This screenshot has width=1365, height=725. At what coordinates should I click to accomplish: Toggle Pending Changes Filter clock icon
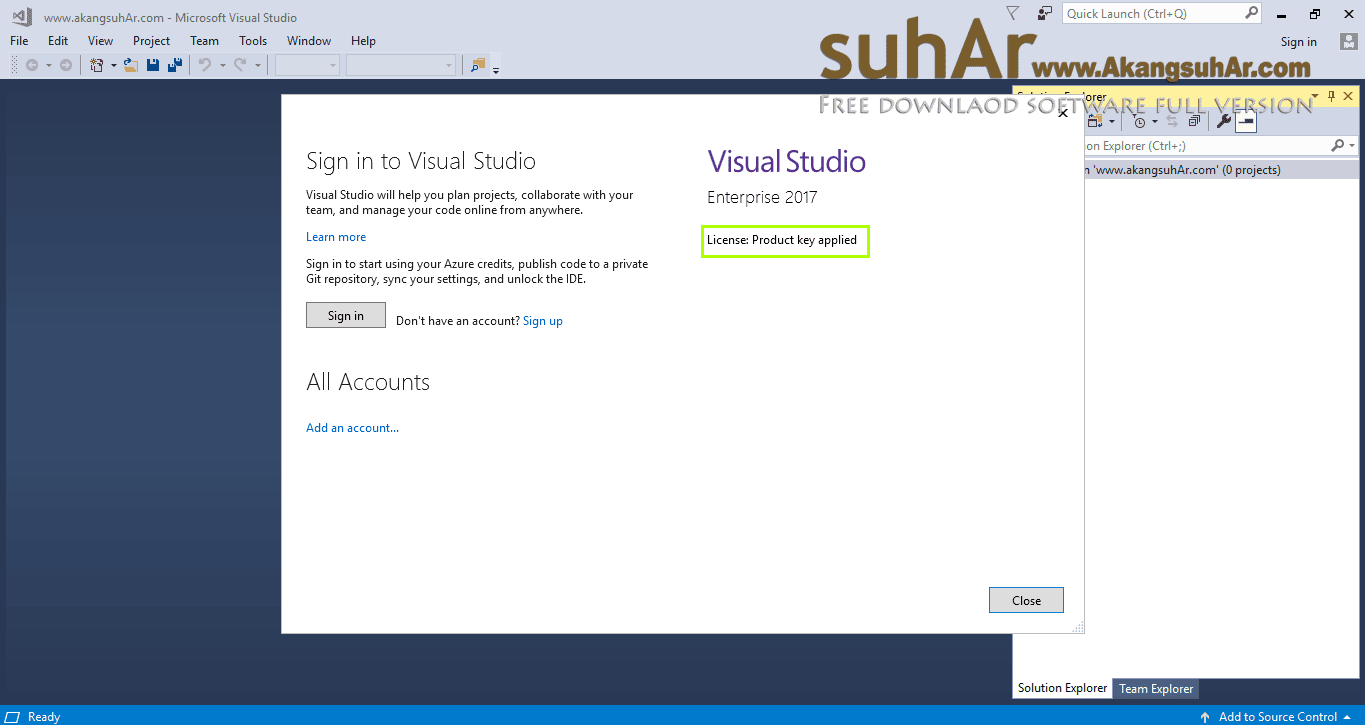(1140, 121)
